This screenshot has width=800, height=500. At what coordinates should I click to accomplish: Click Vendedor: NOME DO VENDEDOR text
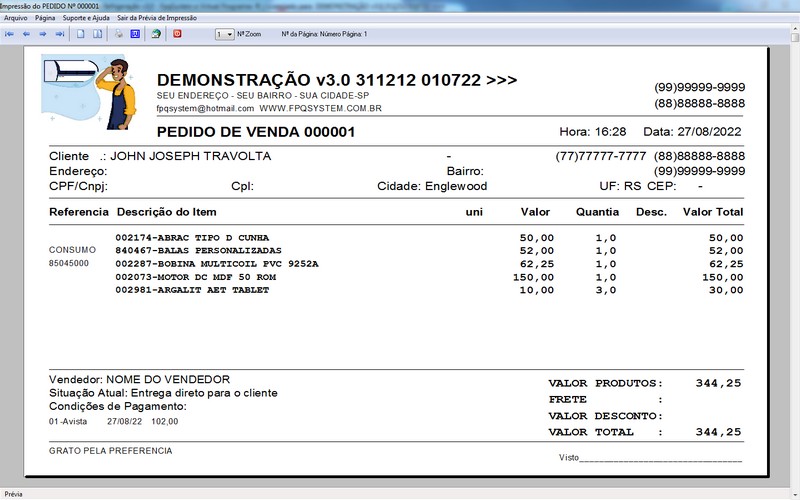point(139,380)
